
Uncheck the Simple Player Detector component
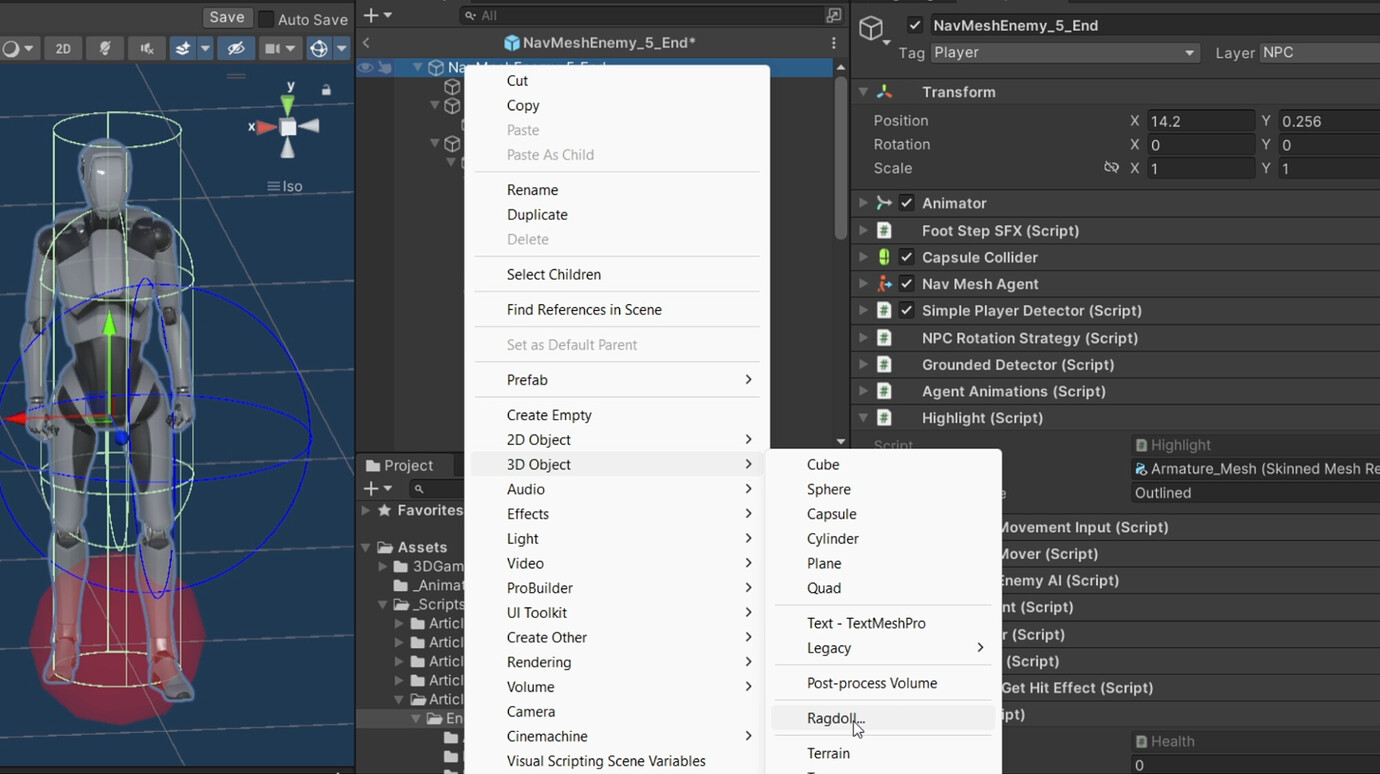coord(905,310)
